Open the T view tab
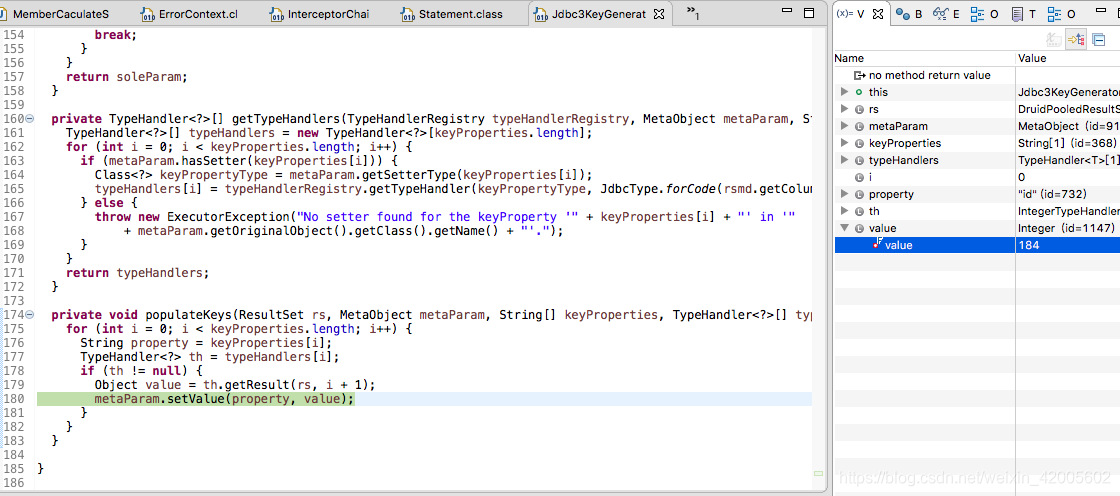The image size is (1120, 496). pyautogui.click(x=1024, y=14)
